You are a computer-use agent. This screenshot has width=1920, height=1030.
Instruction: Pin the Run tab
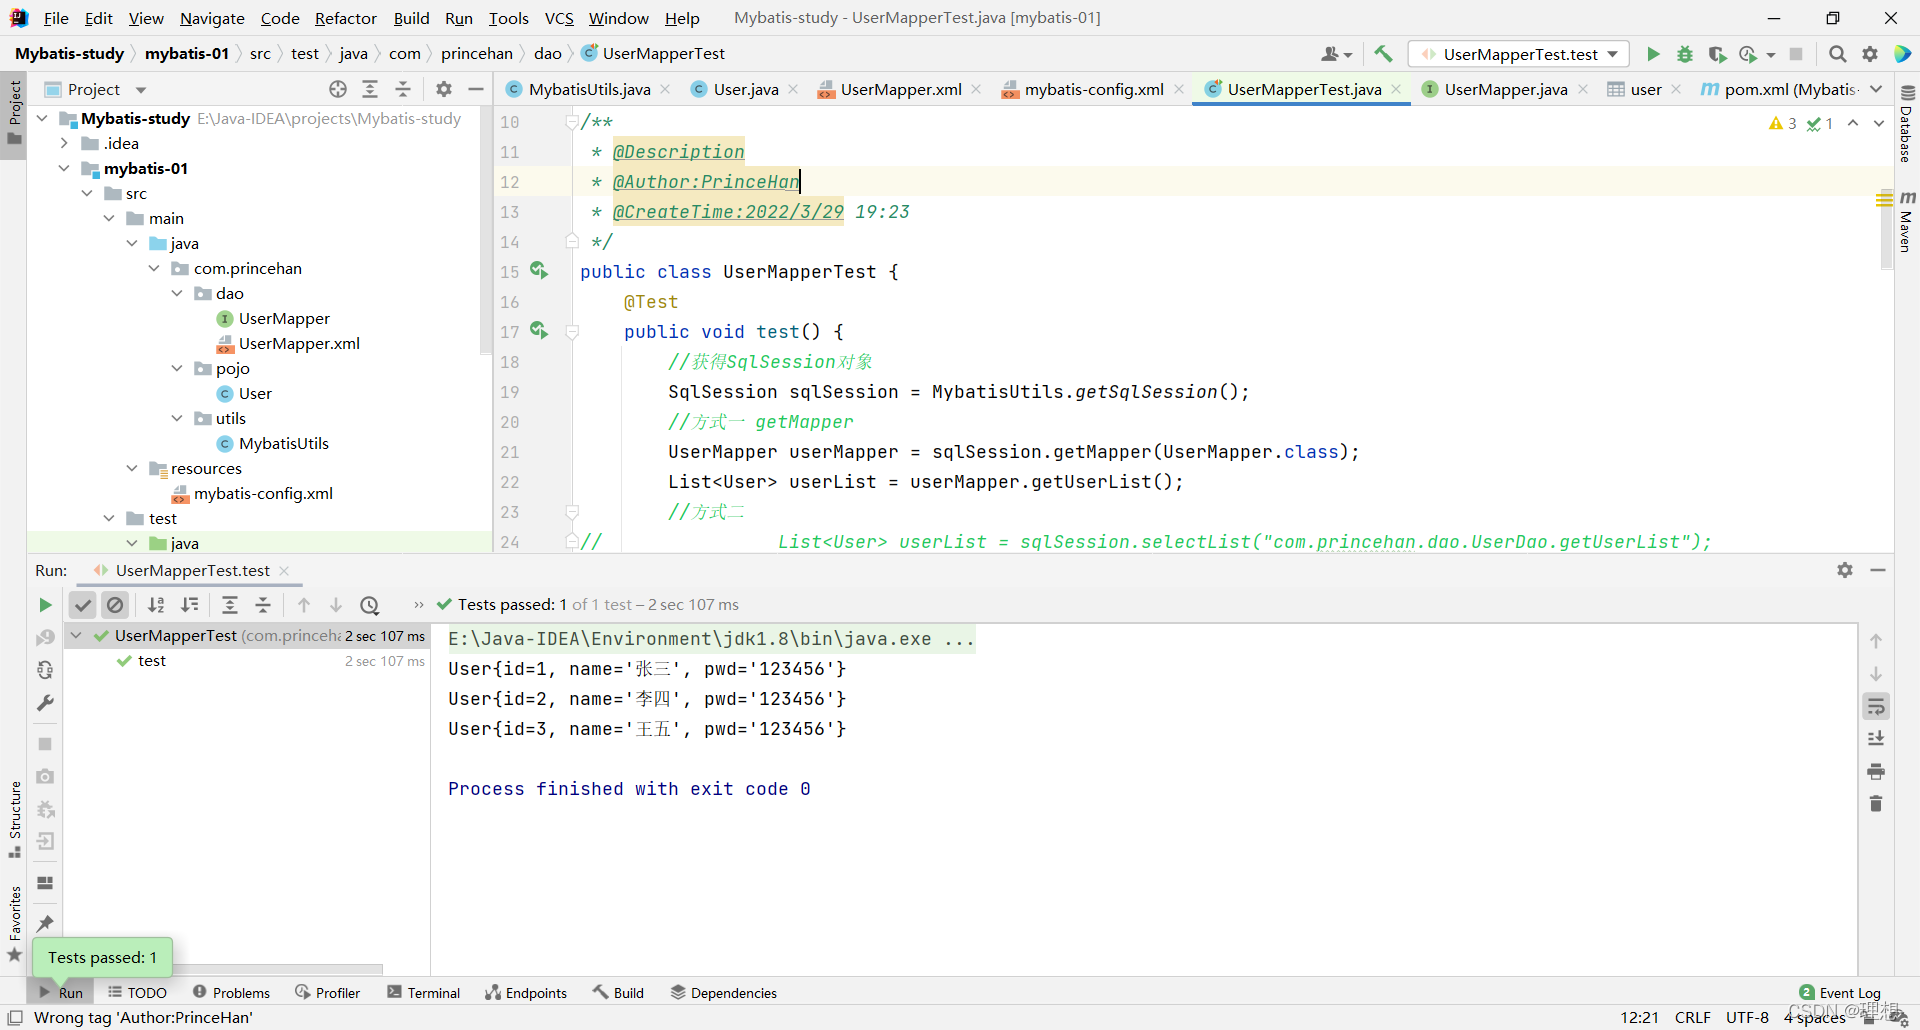(45, 923)
